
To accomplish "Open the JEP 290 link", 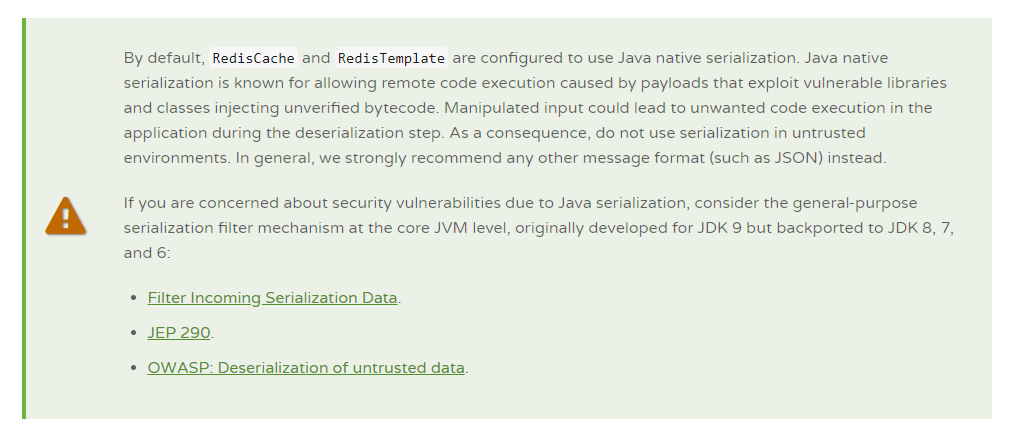I will pyautogui.click(x=179, y=333).
